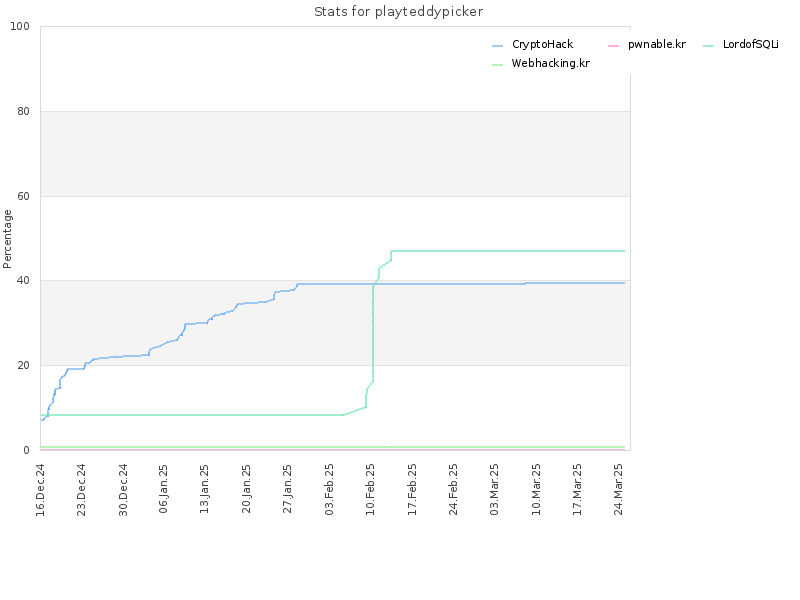Select the 06.Jan.25 date axis label
The width and height of the screenshot is (800, 600).
[x=164, y=489]
